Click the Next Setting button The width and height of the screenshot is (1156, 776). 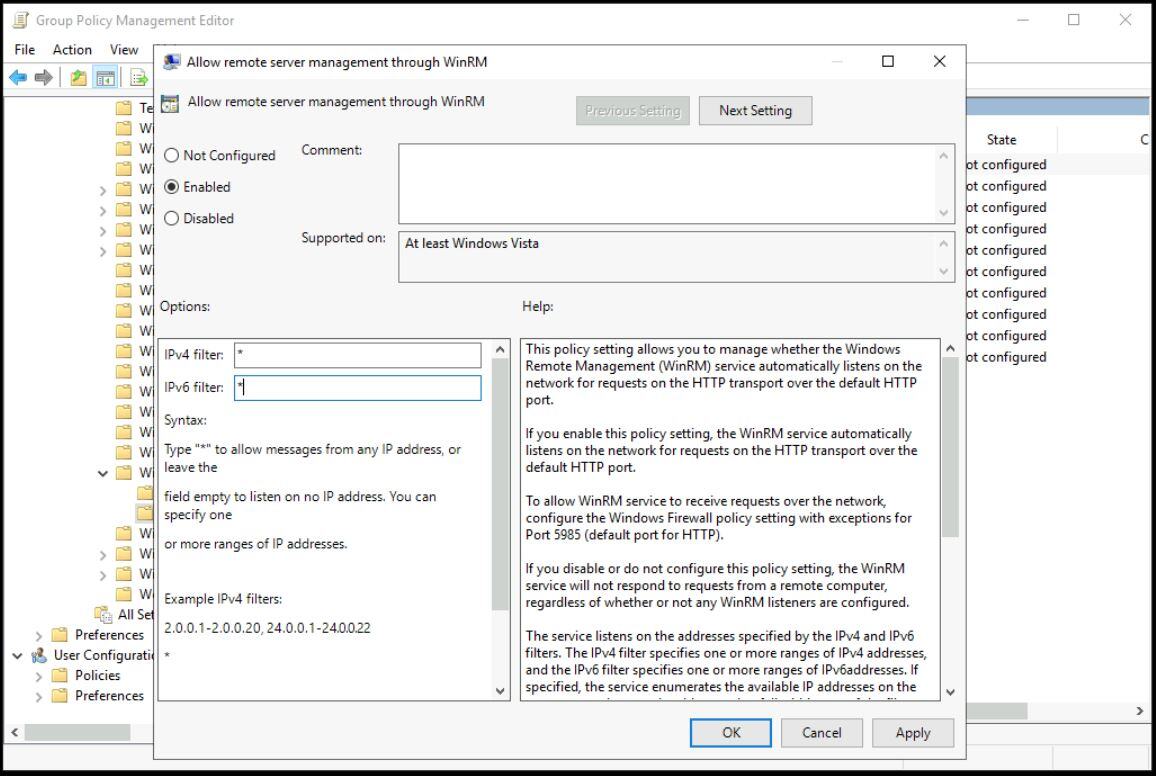coord(755,110)
